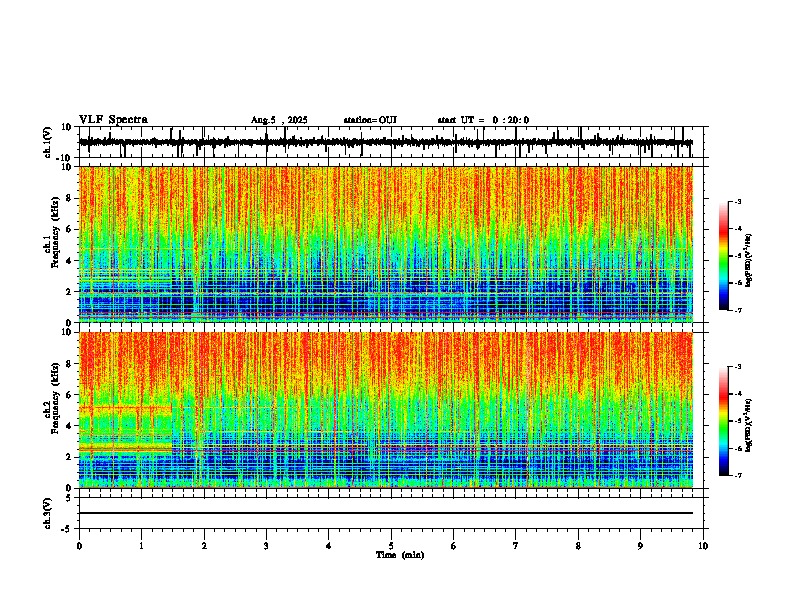The width and height of the screenshot is (792, 612).
Task: Click time axis tick label 6
Action: pos(454,546)
